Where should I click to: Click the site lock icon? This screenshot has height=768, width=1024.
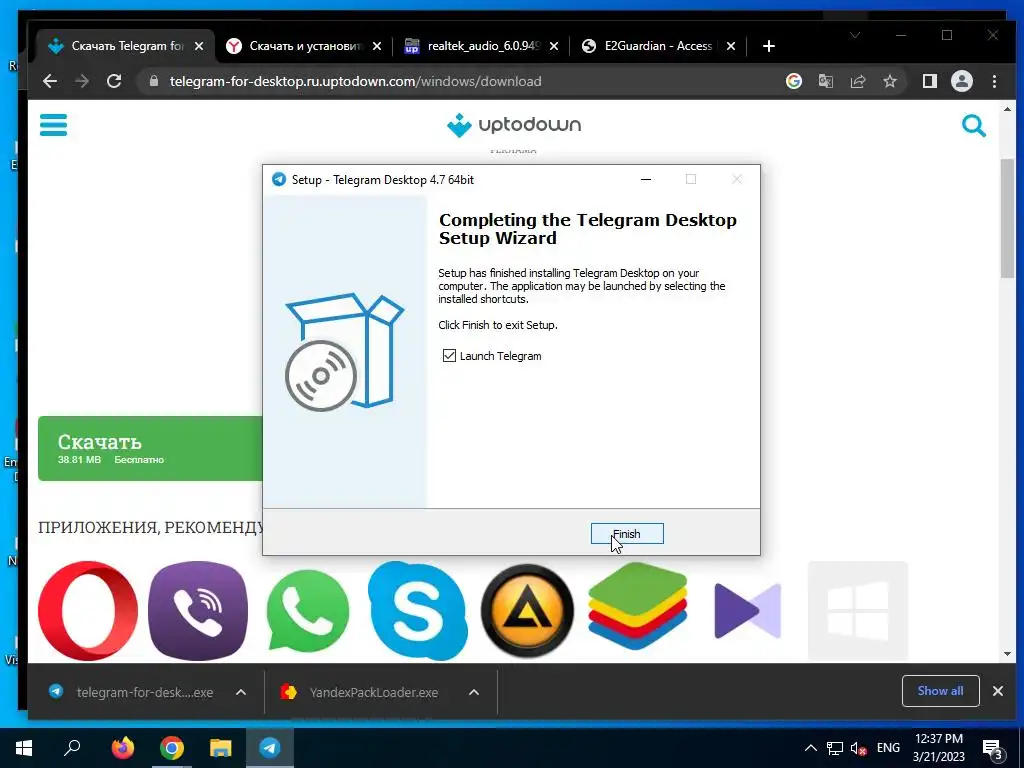(154, 81)
